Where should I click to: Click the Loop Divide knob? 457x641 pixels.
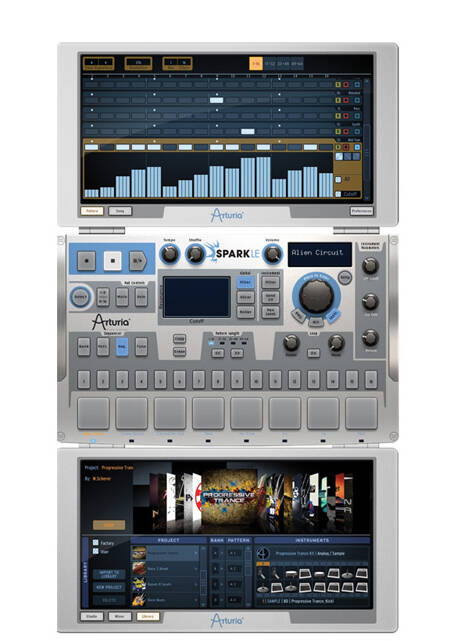pos(291,343)
